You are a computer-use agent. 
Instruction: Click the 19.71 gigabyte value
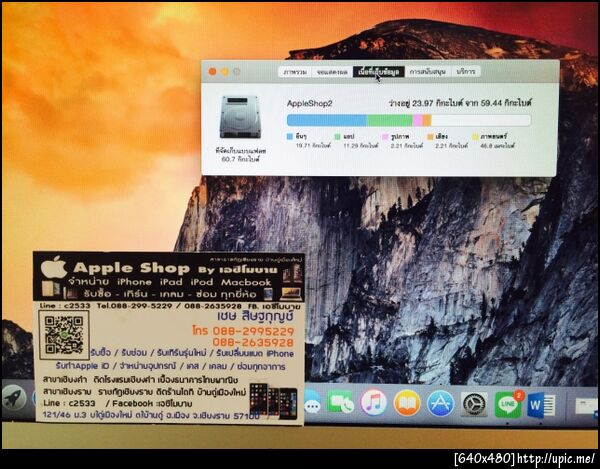(313, 146)
